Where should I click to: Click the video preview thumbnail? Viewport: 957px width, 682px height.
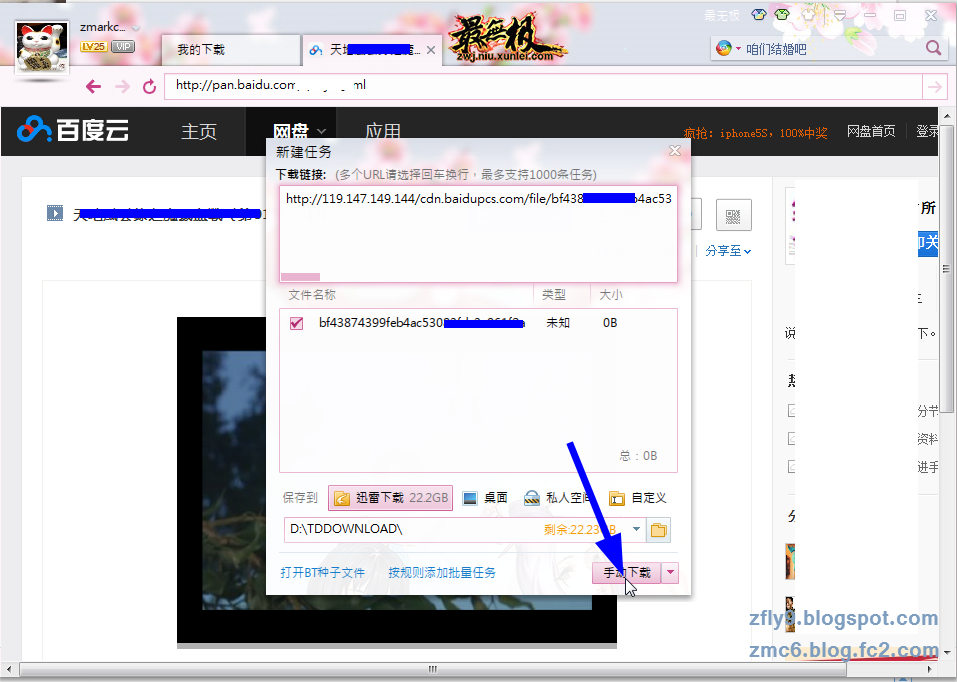(397, 480)
